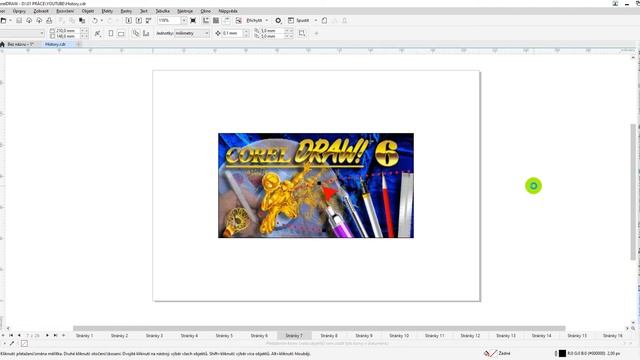Adjust the nudge distance spinner arrows
640x360 pixels.
click(246, 33)
